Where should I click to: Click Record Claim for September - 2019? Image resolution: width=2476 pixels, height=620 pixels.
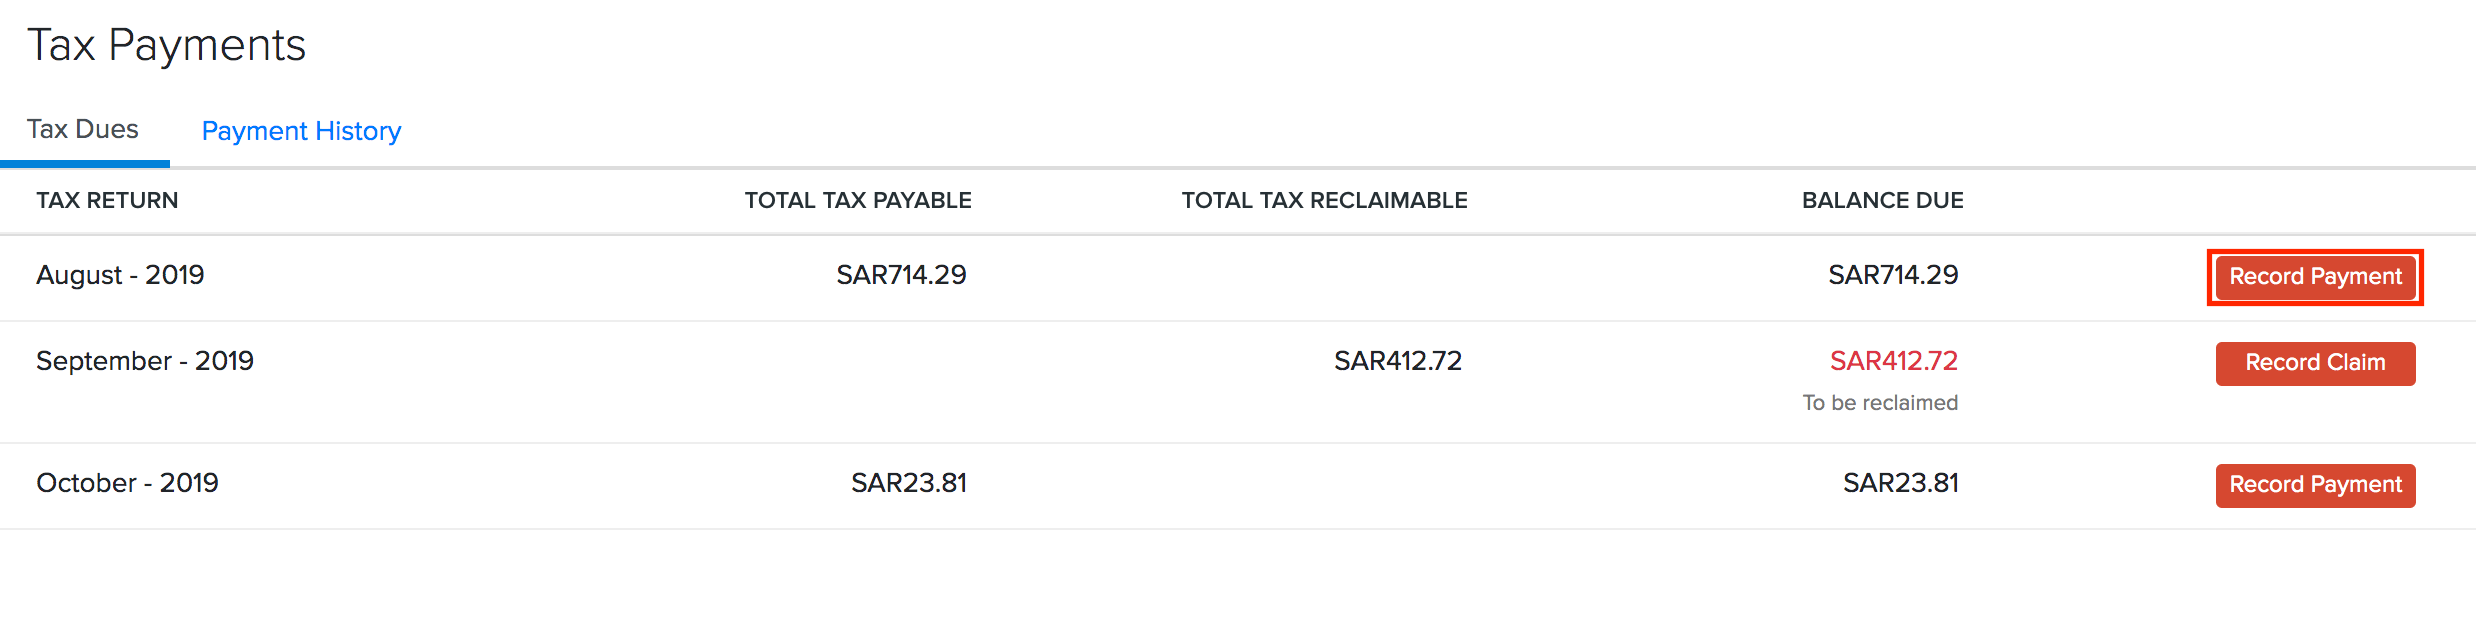click(x=2314, y=363)
